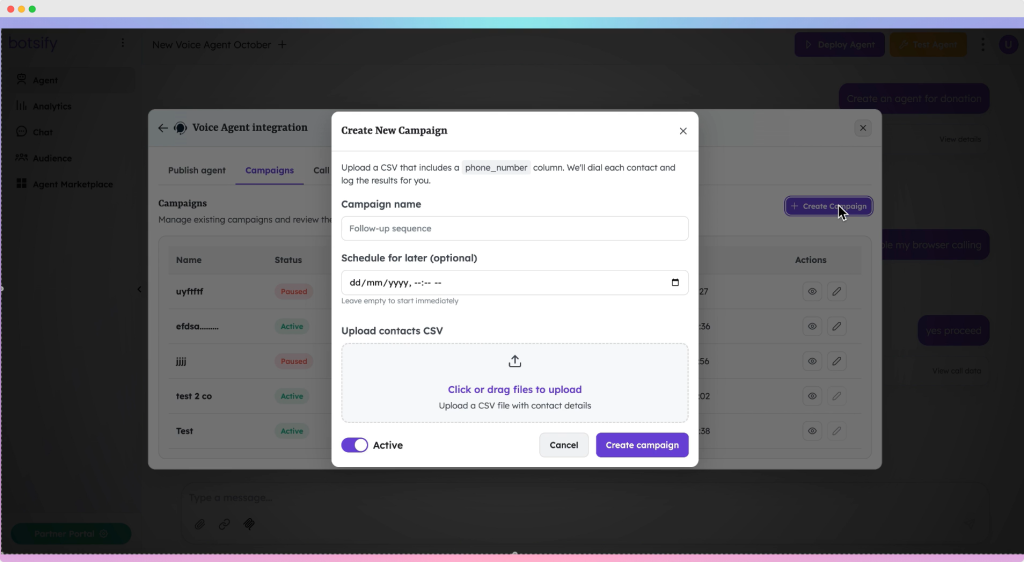Go back using the Voice Agent integration arrow

[x=163, y=128]
